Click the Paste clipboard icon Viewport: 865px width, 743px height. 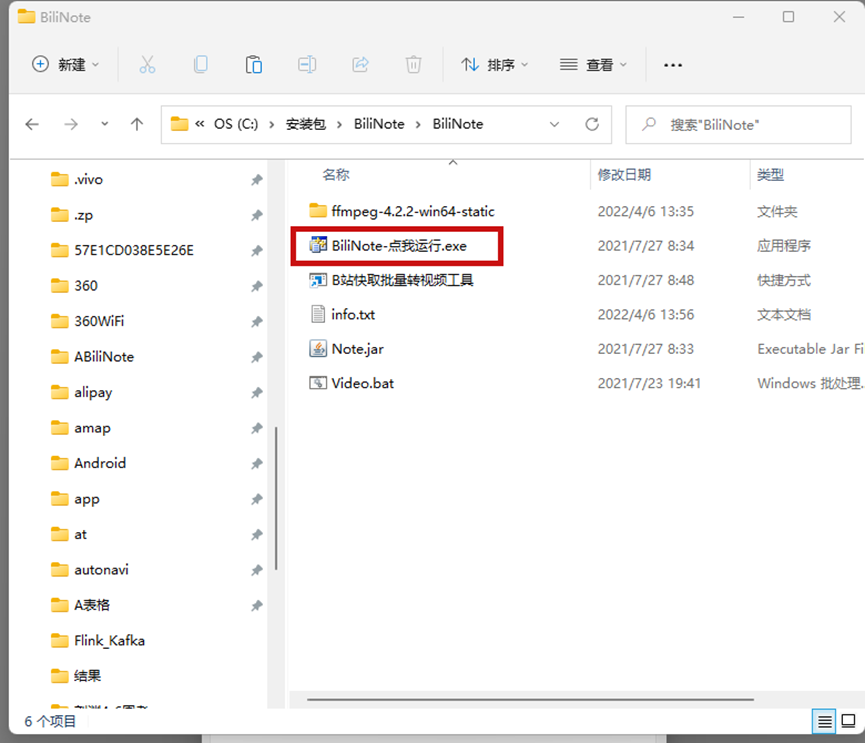click(253, 65)
